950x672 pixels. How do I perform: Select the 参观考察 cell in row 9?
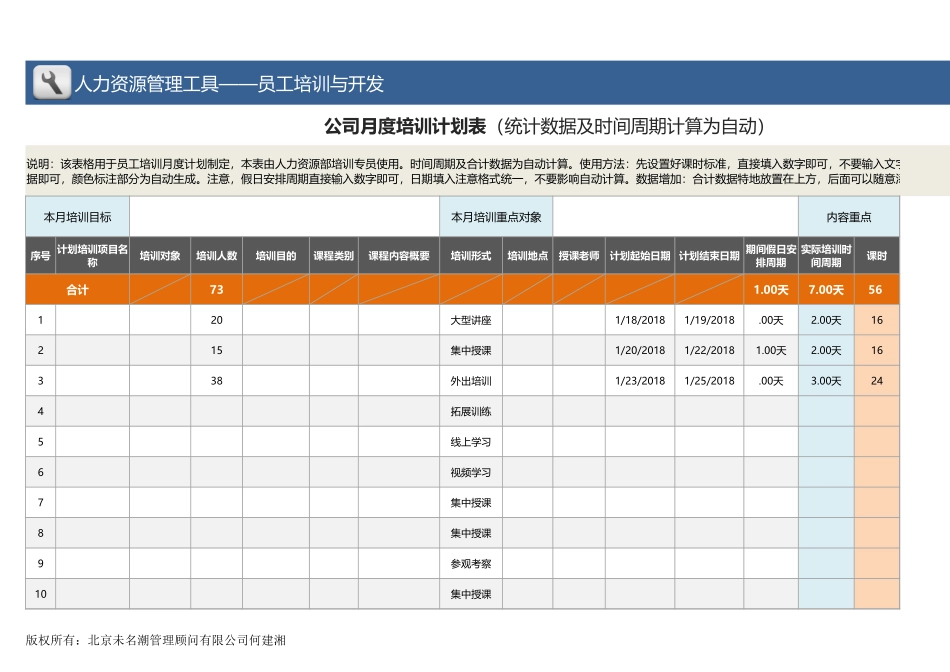(471, 564)
